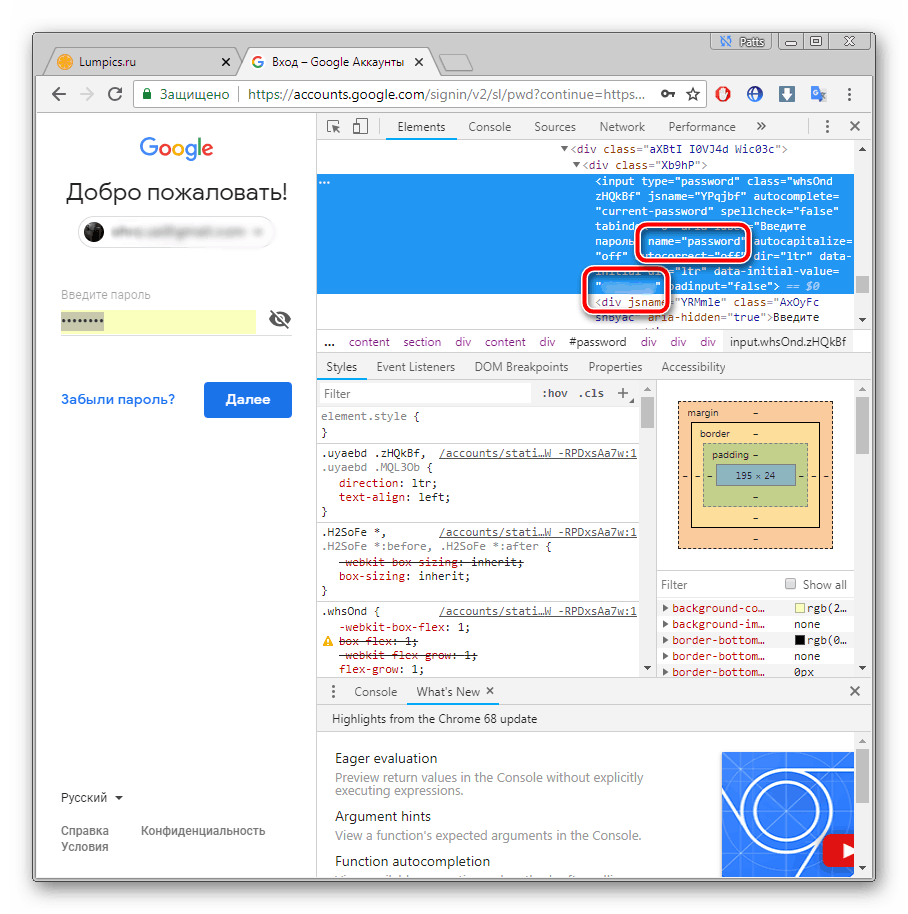Click the Забыли пароль? link
Viewport: 908px width, 914px height.
(118, 399)
